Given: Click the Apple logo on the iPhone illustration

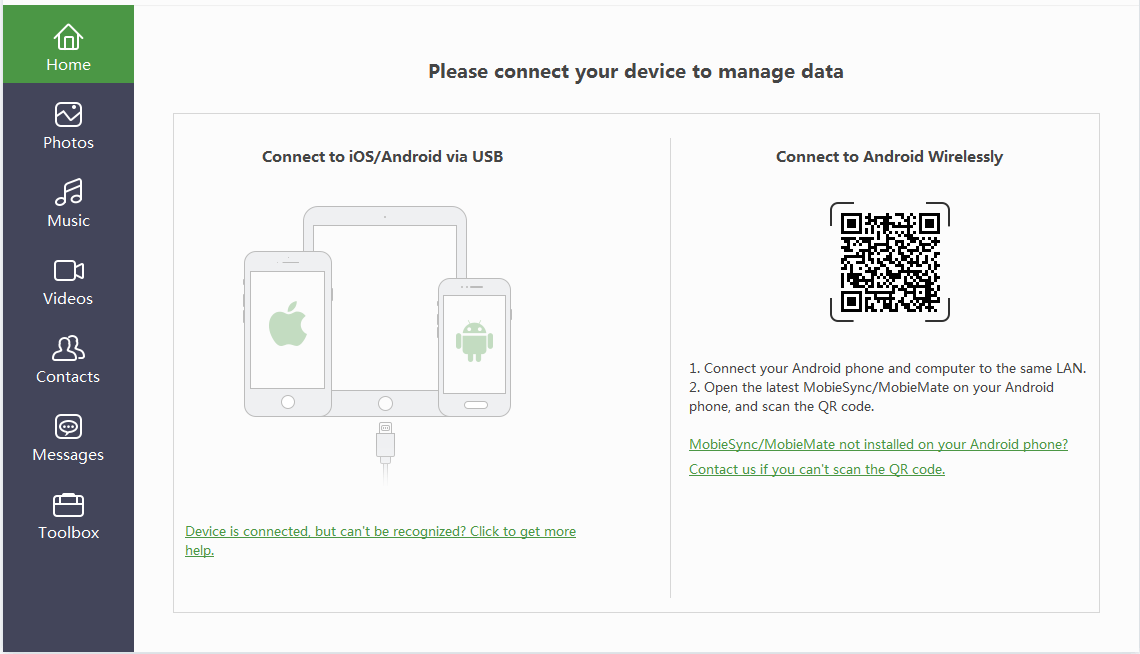Looking at the screenshot, I should 288,323.
